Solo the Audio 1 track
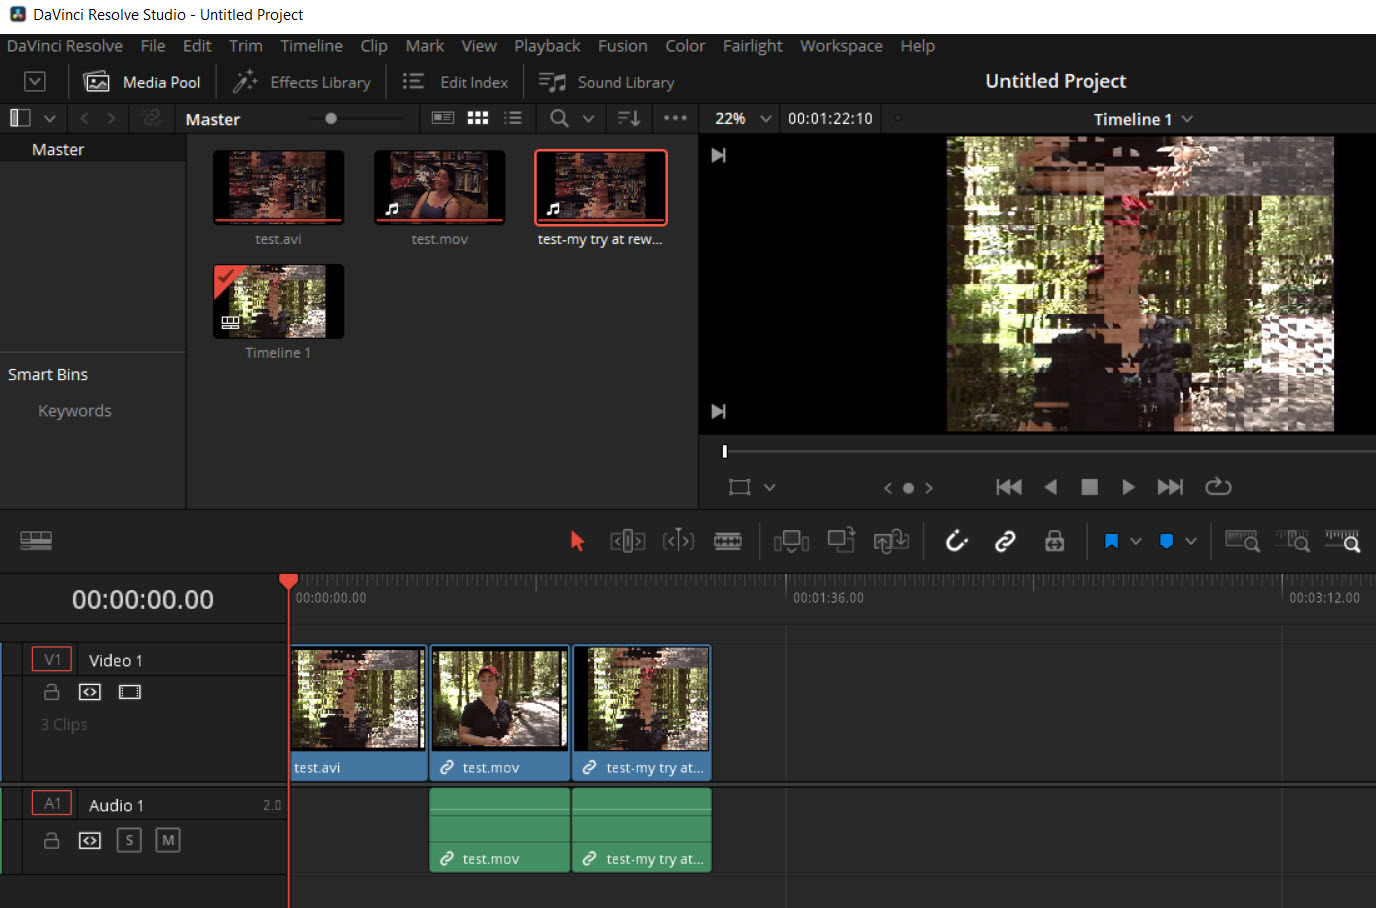Screen dimensions: 1376x908 129,840
